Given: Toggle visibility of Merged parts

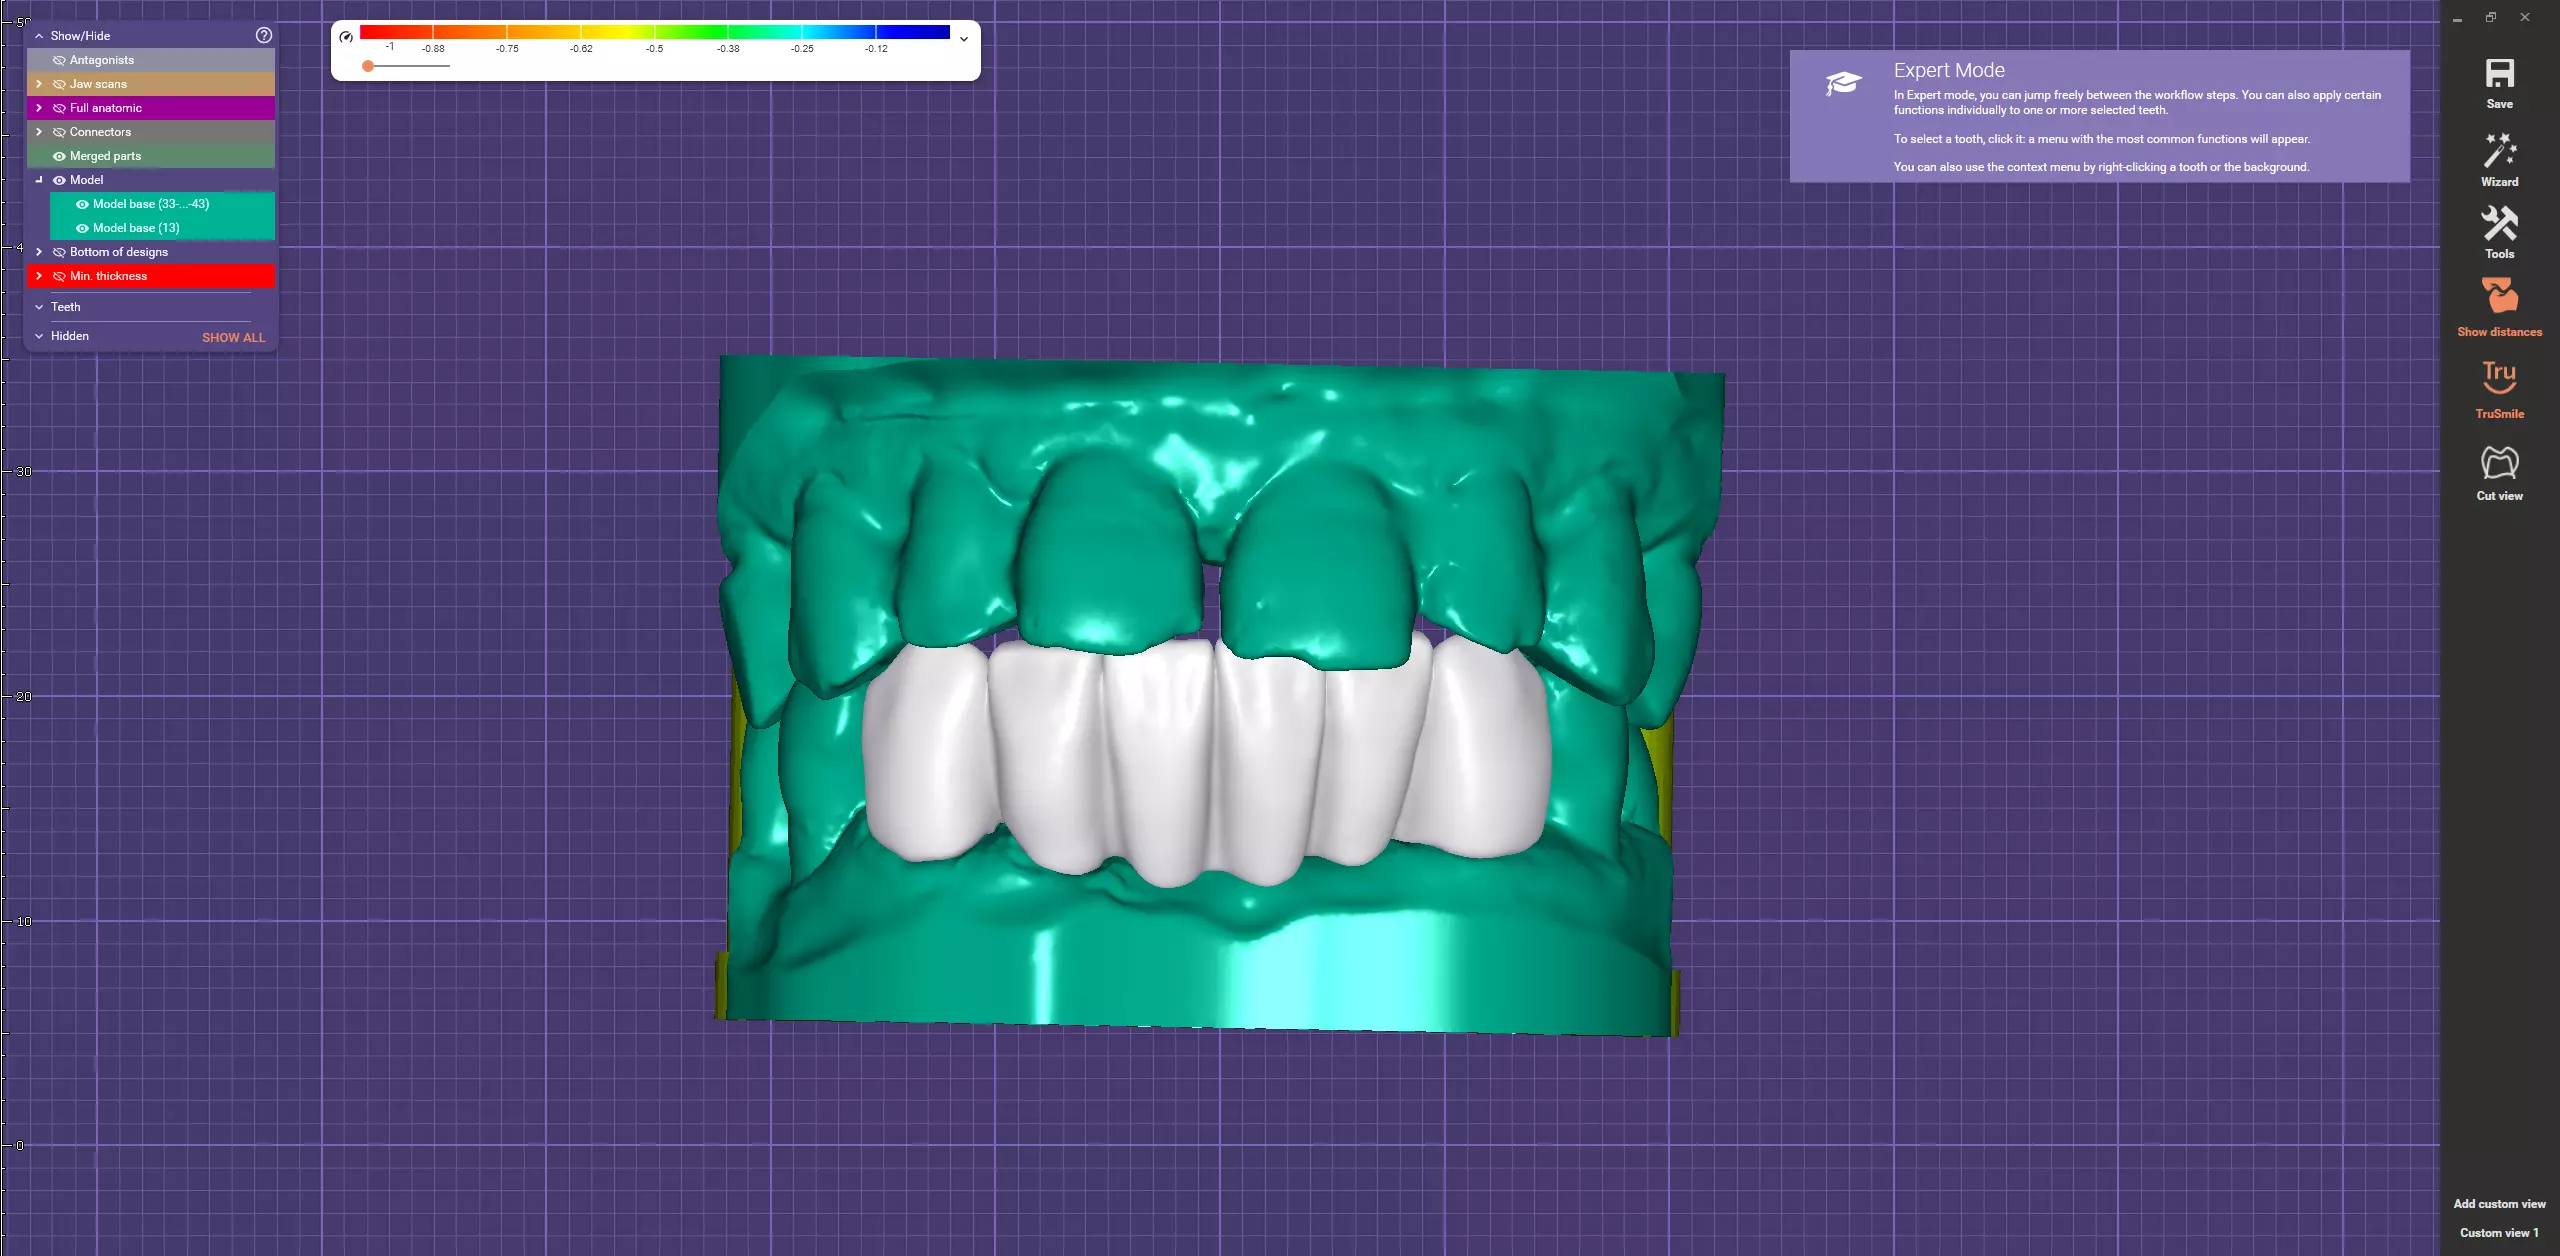Looking at the screenshot, I should (59, 156).
